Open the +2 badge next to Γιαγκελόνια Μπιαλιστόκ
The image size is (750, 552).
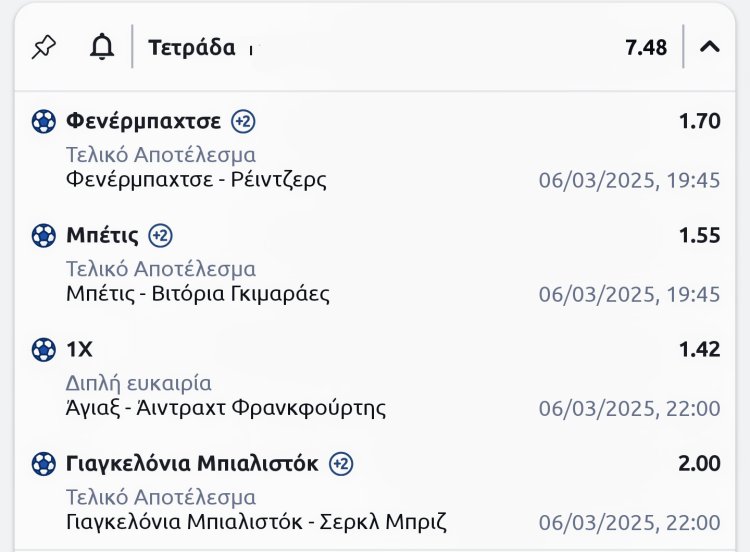(341, 464)
